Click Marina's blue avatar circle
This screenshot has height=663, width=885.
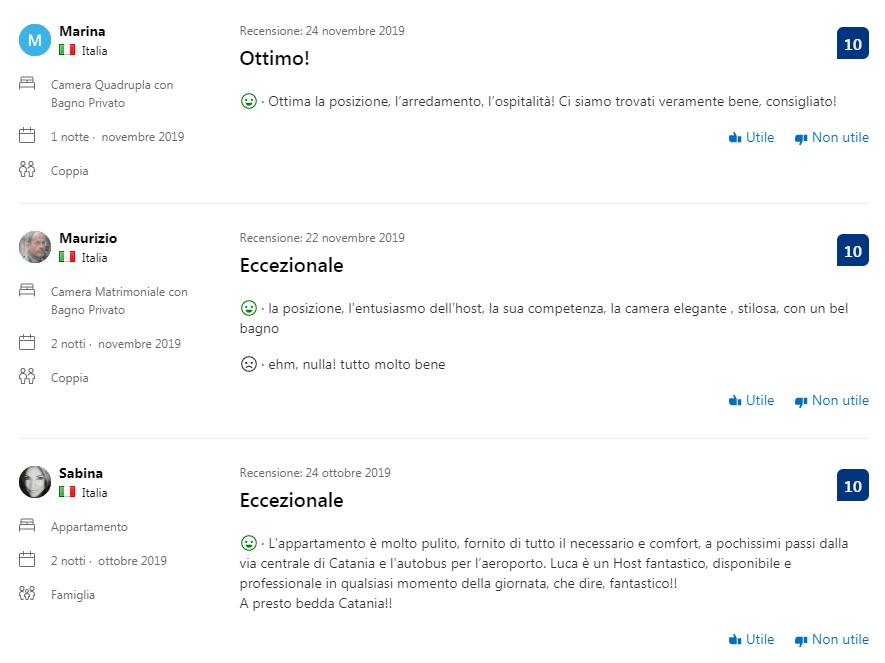click(x=35, y=40)
